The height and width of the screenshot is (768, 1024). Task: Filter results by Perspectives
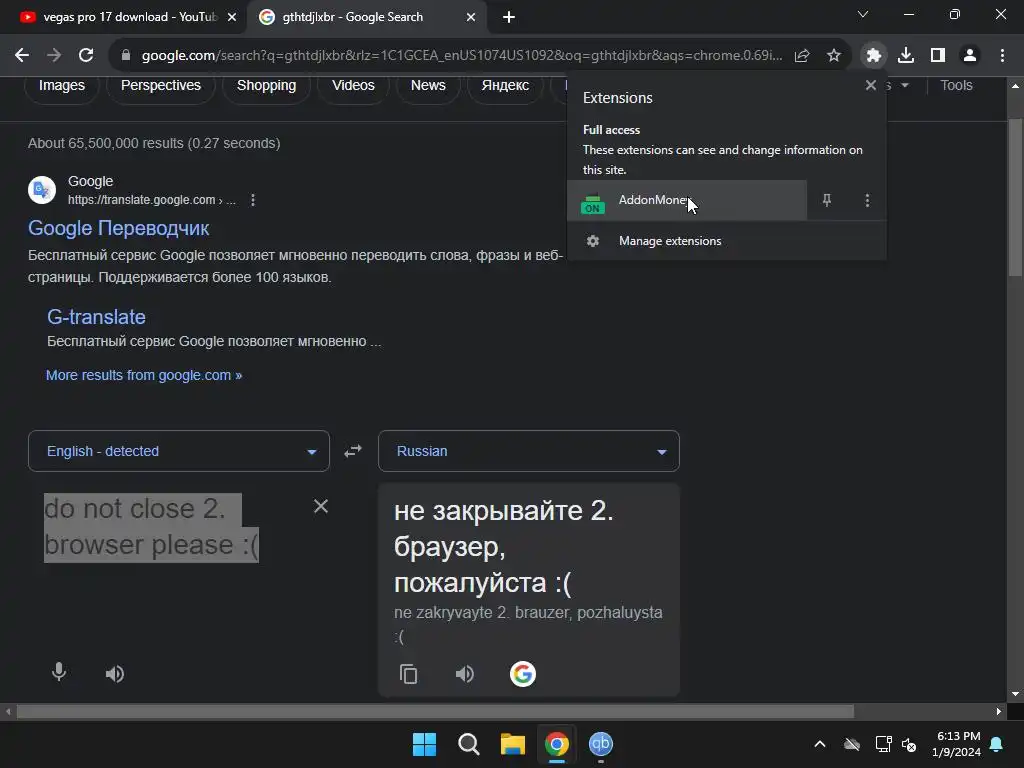point(161,86)
